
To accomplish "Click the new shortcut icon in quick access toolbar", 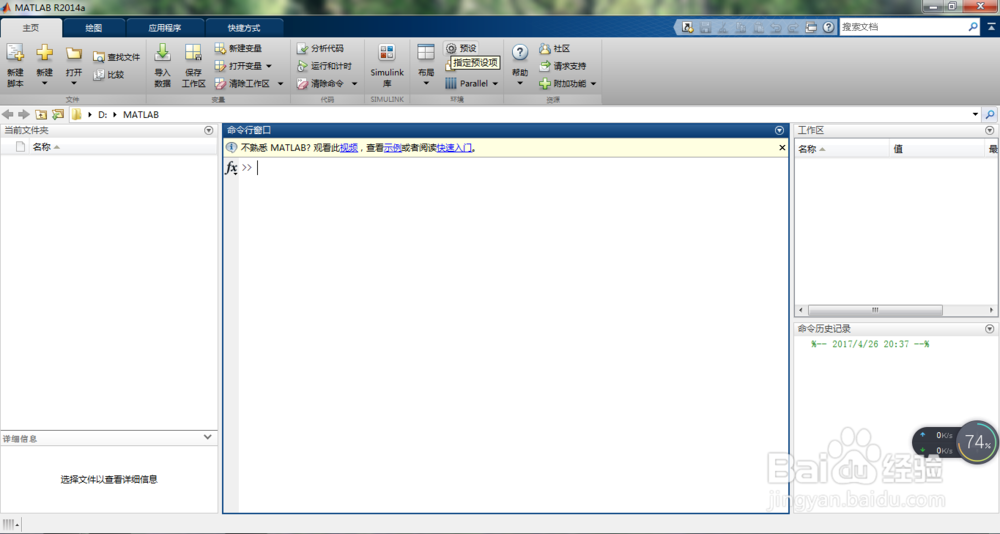I will [688, 27].
